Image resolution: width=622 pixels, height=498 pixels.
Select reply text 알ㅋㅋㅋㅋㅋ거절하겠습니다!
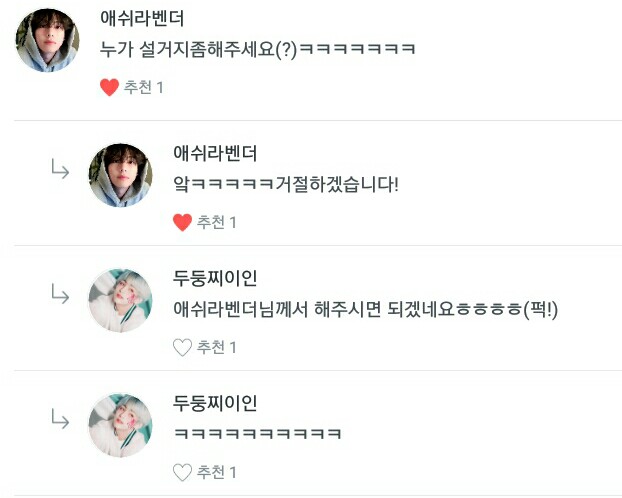coord(286,185)
